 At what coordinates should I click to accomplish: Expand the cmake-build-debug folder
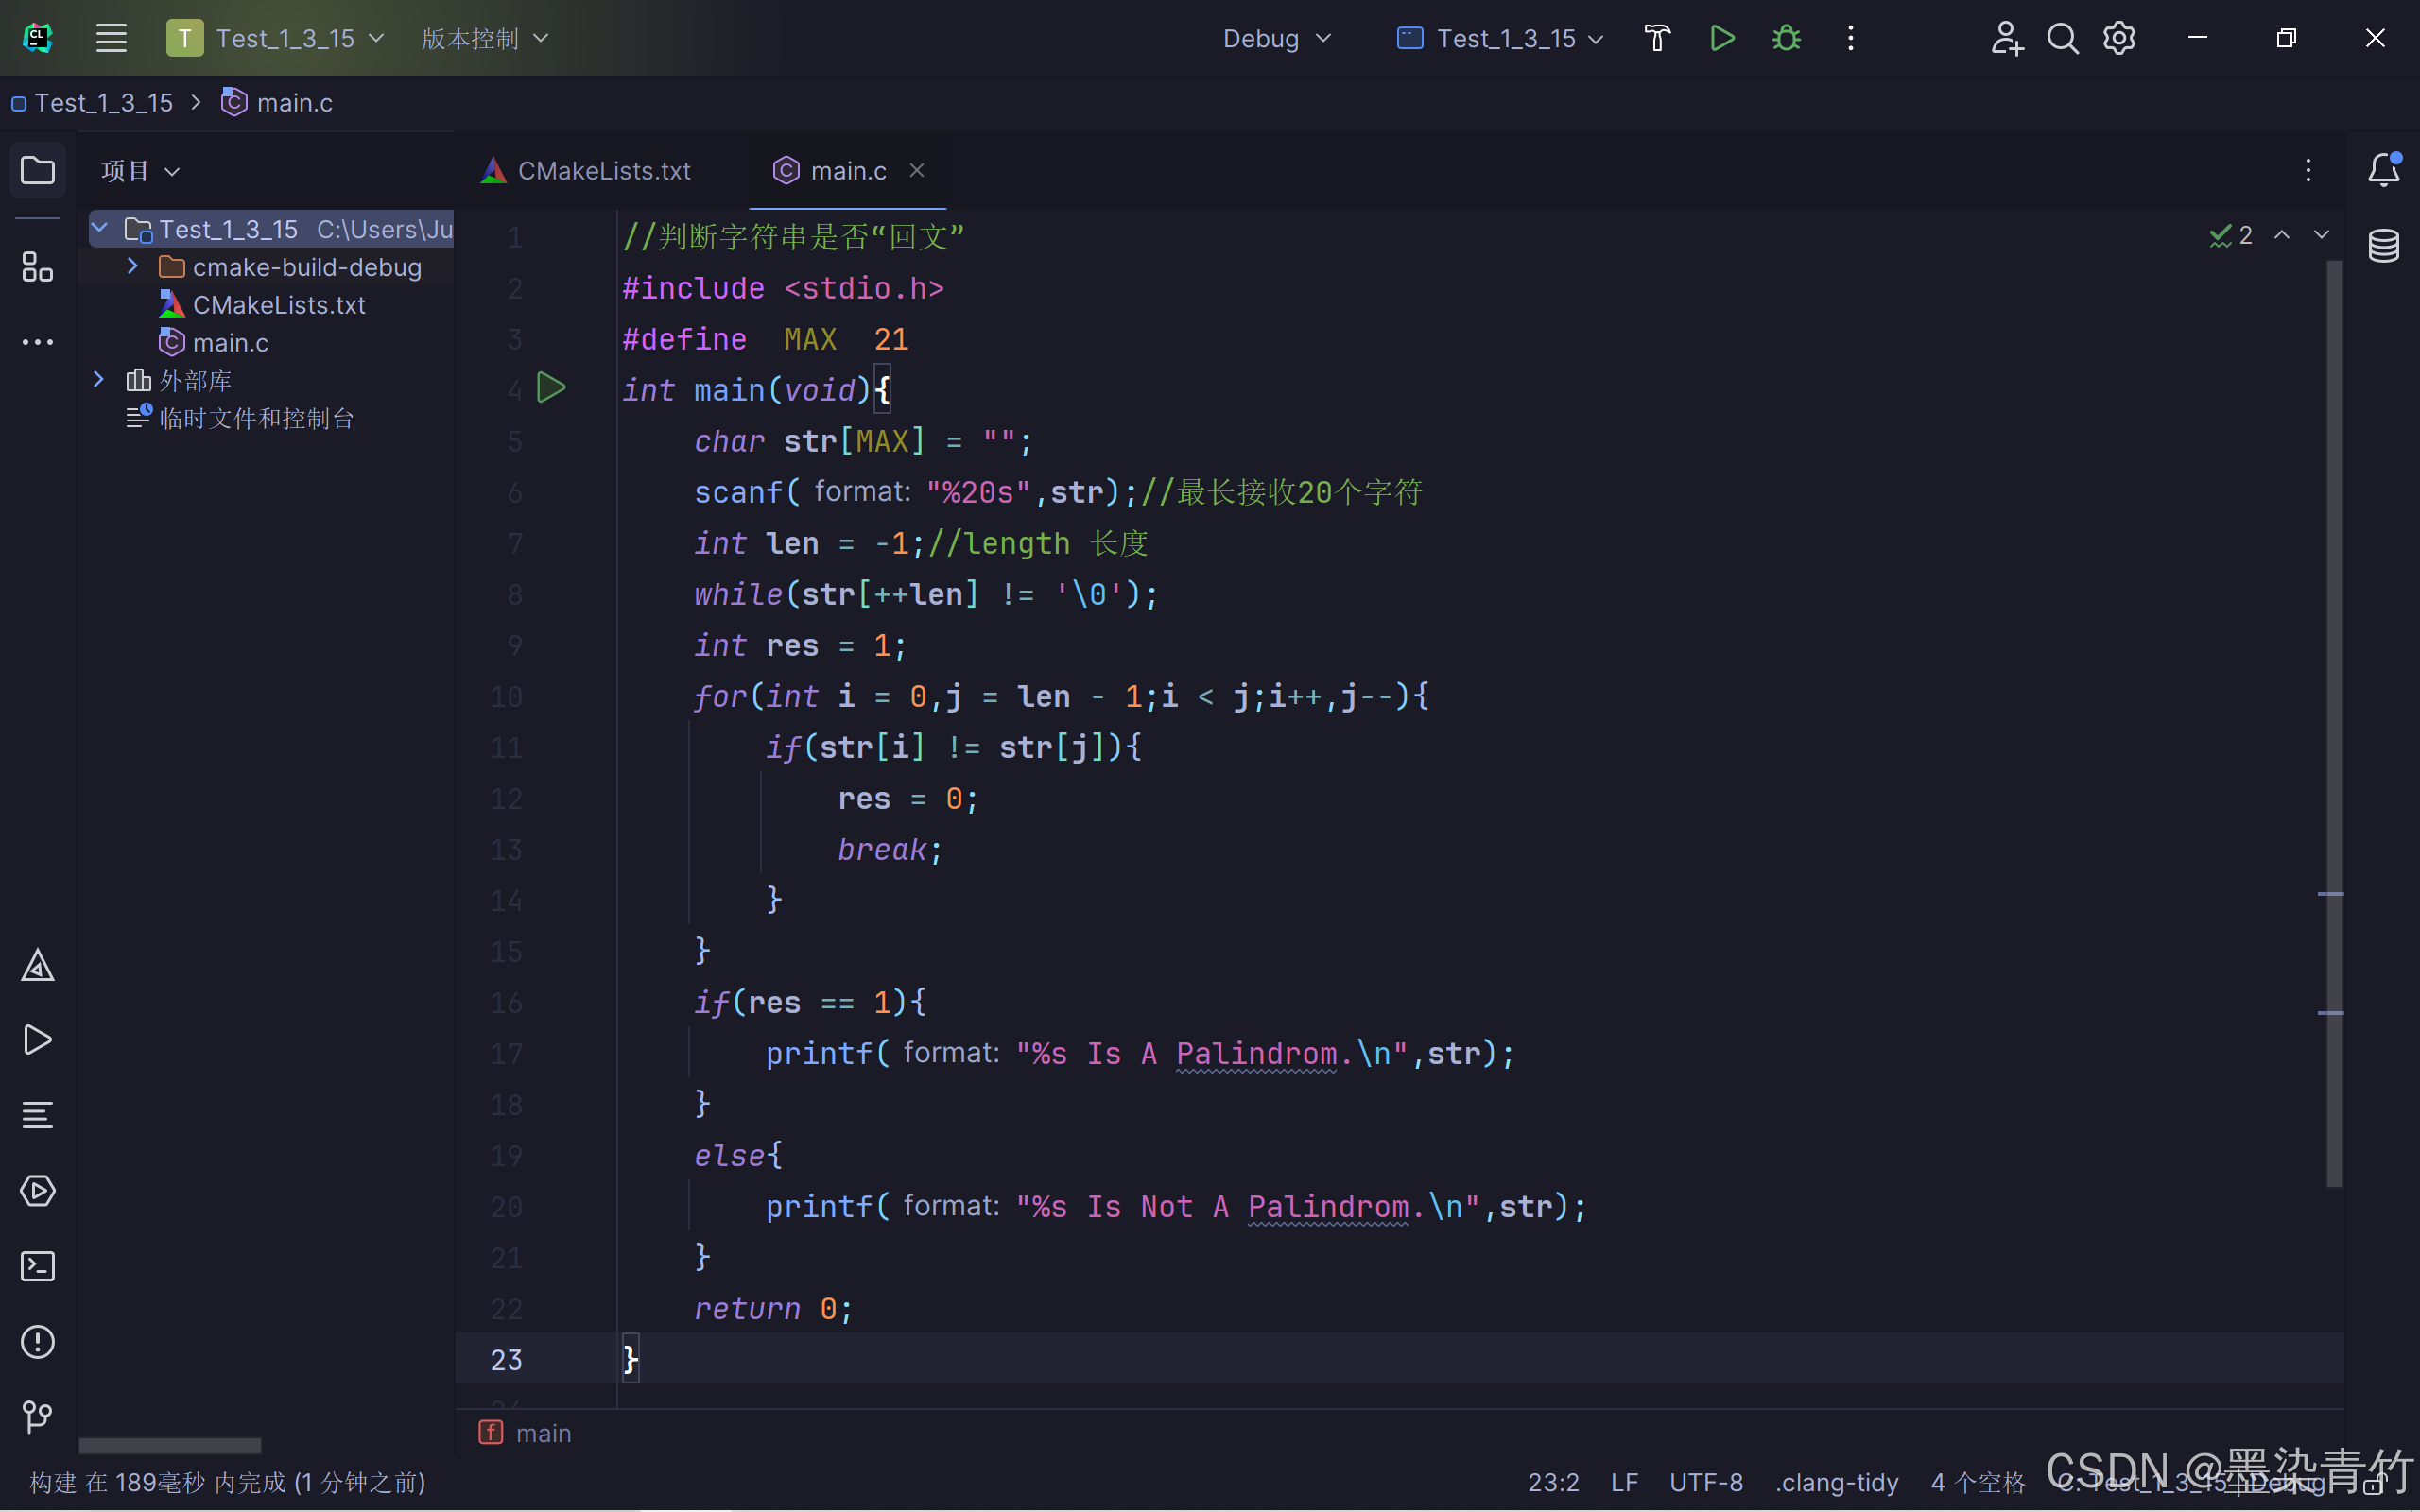pos(132,266)
